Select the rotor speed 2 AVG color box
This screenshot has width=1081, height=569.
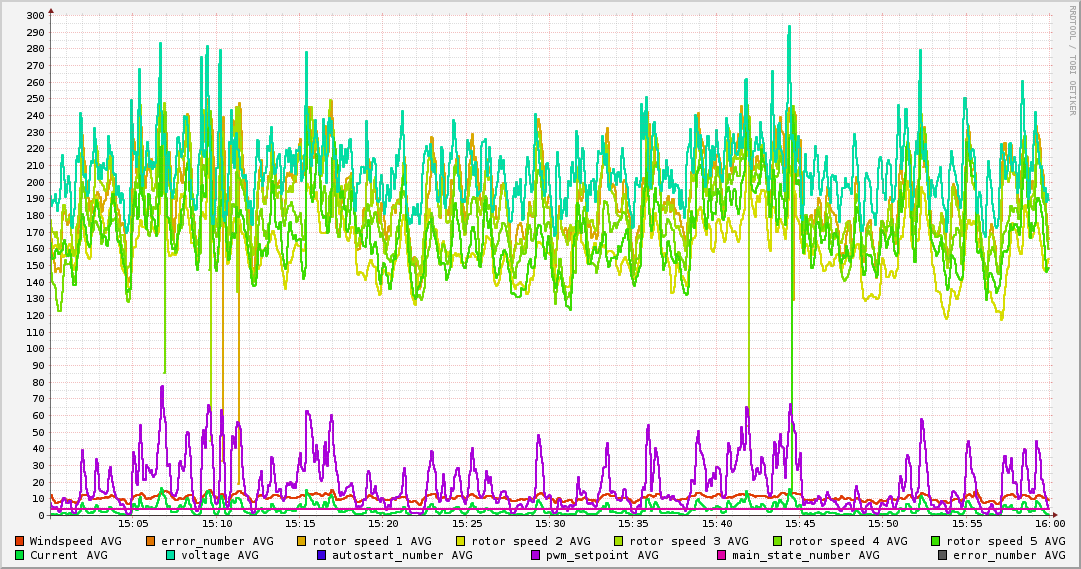click(461, 541)
